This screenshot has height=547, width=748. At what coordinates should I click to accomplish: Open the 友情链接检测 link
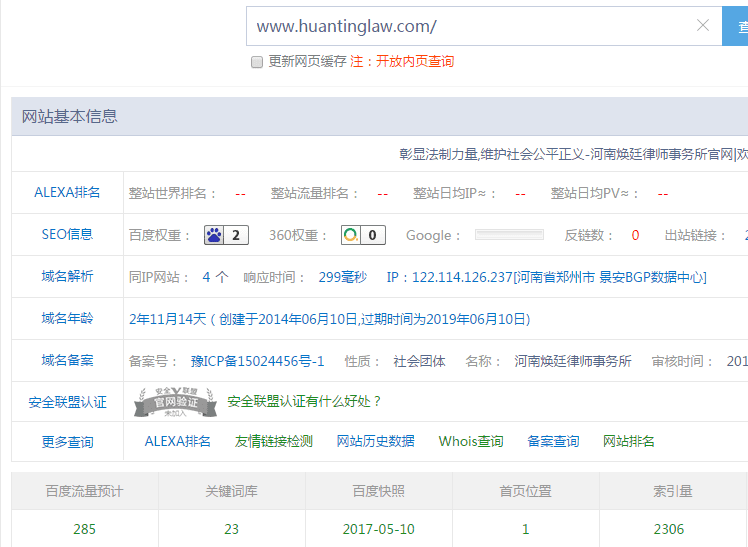tap(273, 441)
